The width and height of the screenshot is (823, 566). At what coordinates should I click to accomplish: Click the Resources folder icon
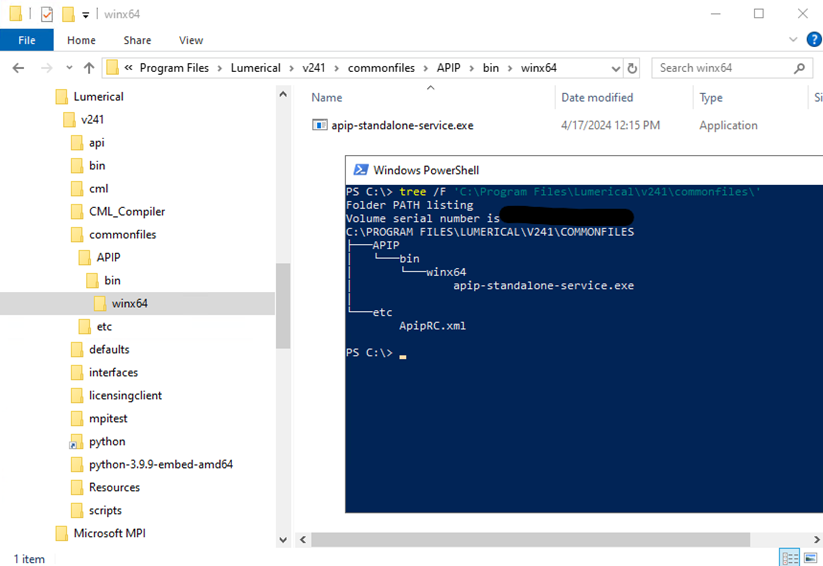[77, 488]
